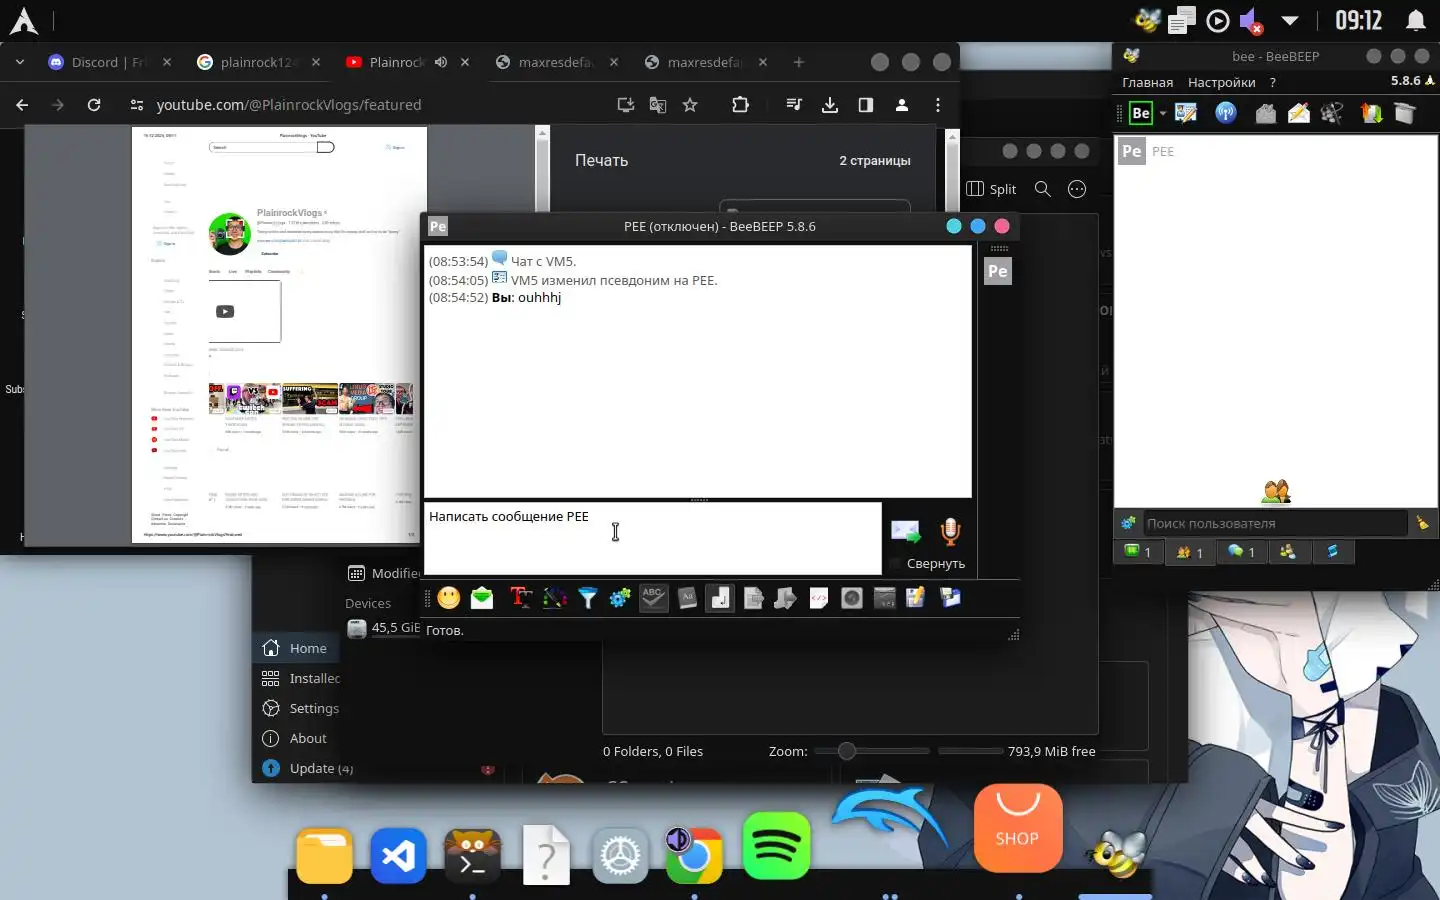Open the ? help menu in BeeBEEP
Image resolution: width=1440 pixels, height=900 pixels.
(x=1272, y=82)
